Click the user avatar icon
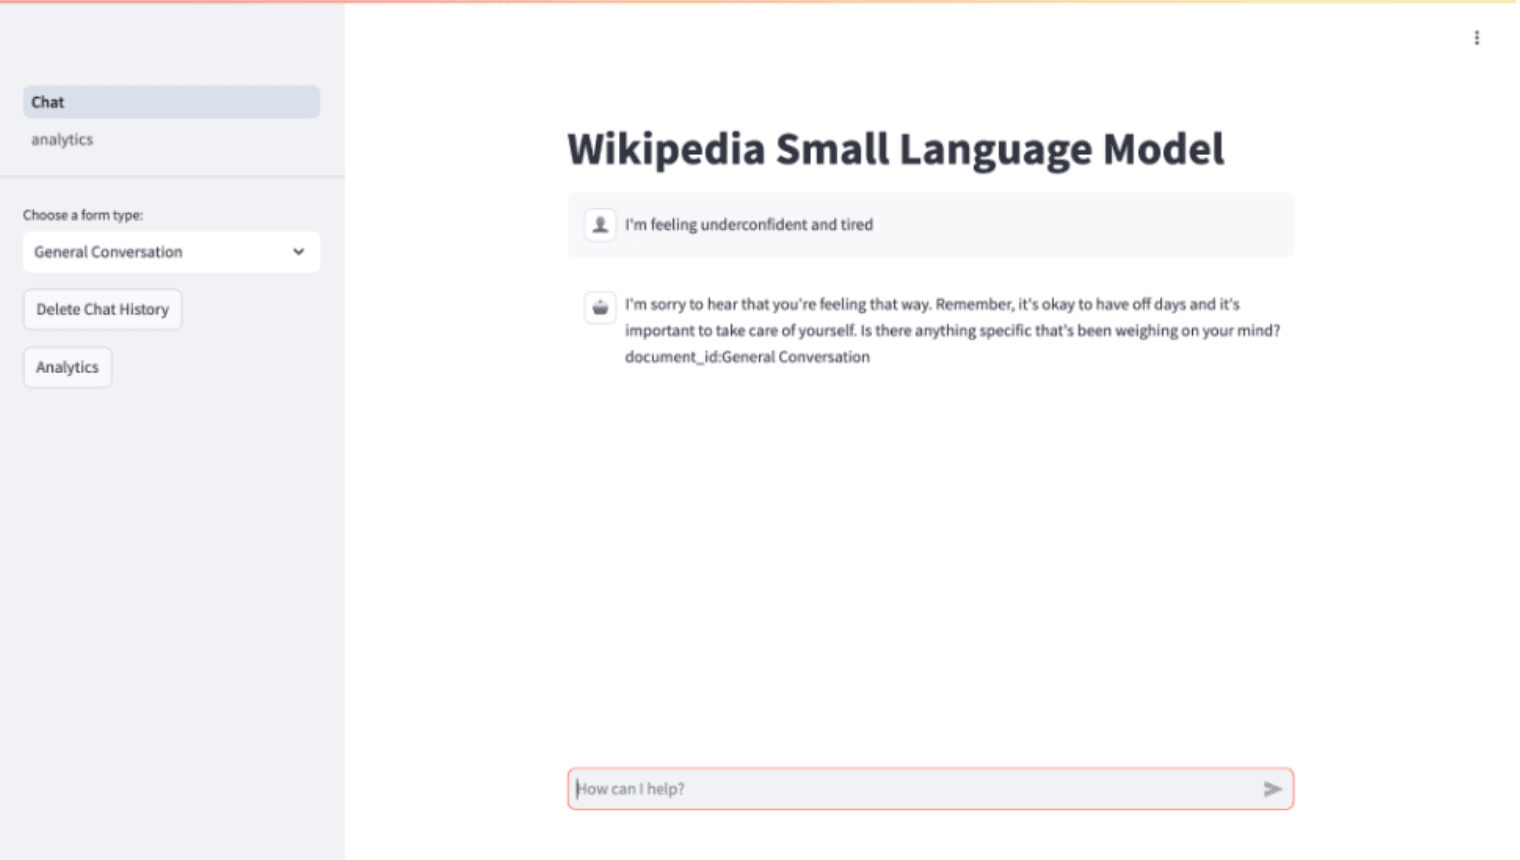 click(600, 225)
